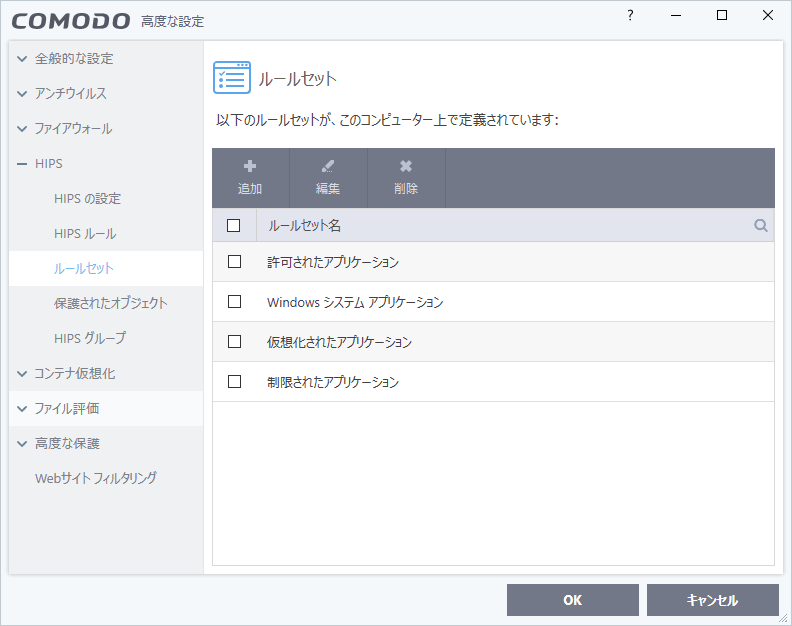Click the ルールセット list icon beside heading
Screen dimensions: 792x626
232,78
